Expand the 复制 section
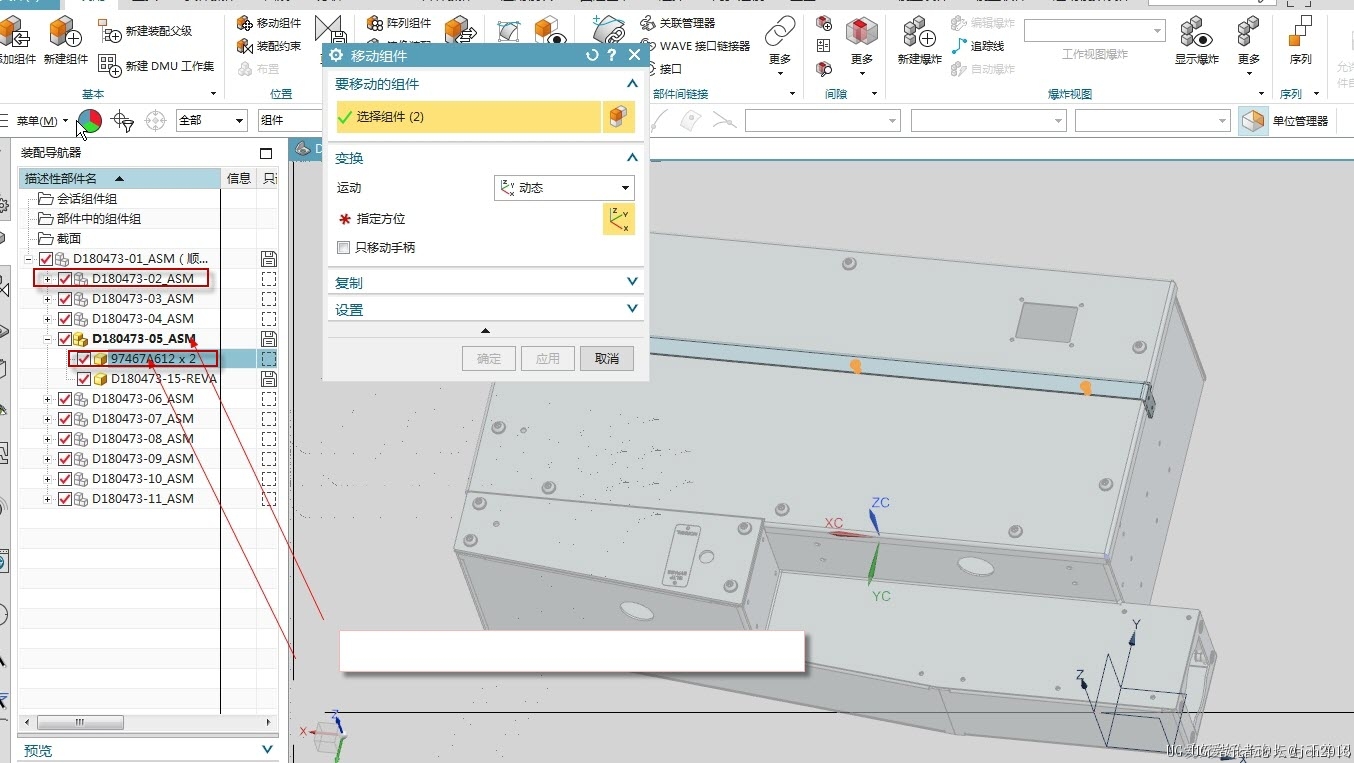The width and height of the screenshot is (1354, 763). tap(631, 283)
